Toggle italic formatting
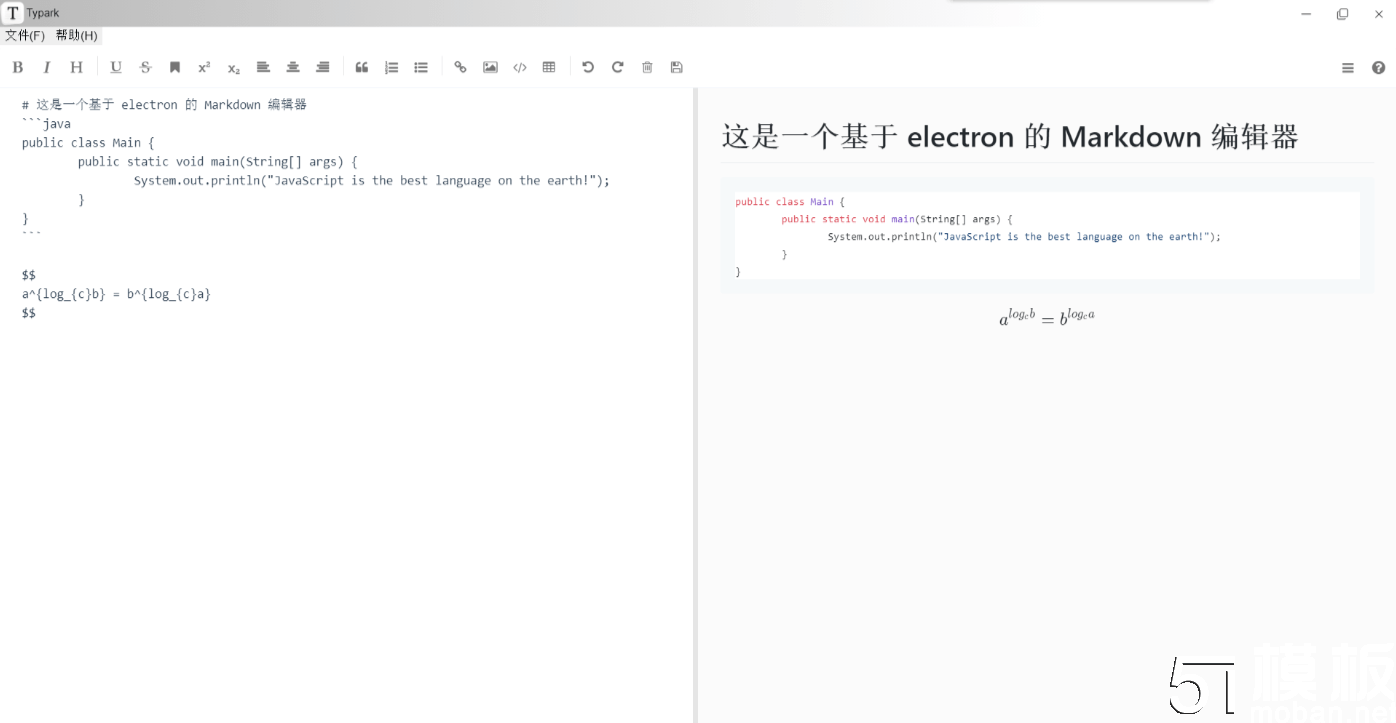Screen dimensions: 1396x723 pyautogui.click(x=47, y=67)
